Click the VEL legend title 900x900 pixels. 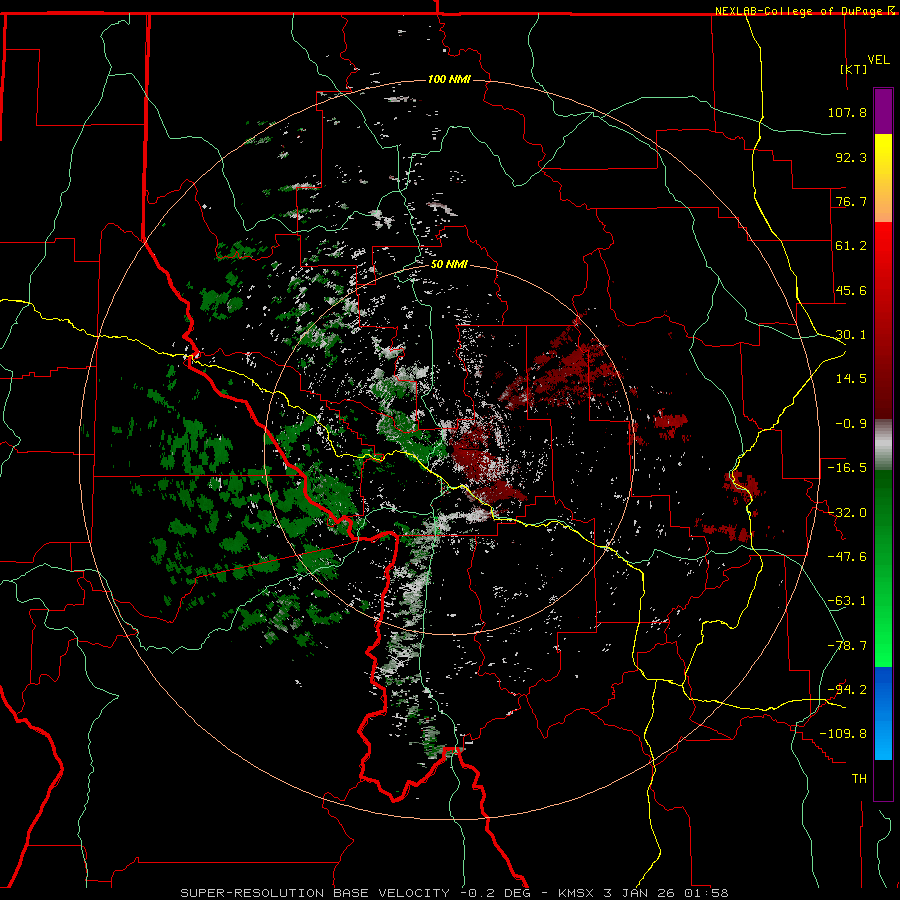coord(879,60)
